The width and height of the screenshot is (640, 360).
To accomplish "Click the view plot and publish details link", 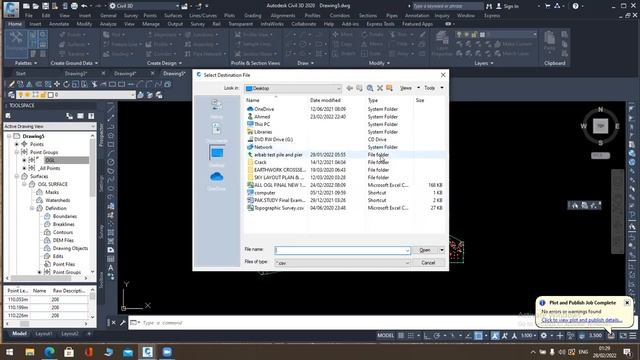I will pyautogui.click(x=582, y=320).
